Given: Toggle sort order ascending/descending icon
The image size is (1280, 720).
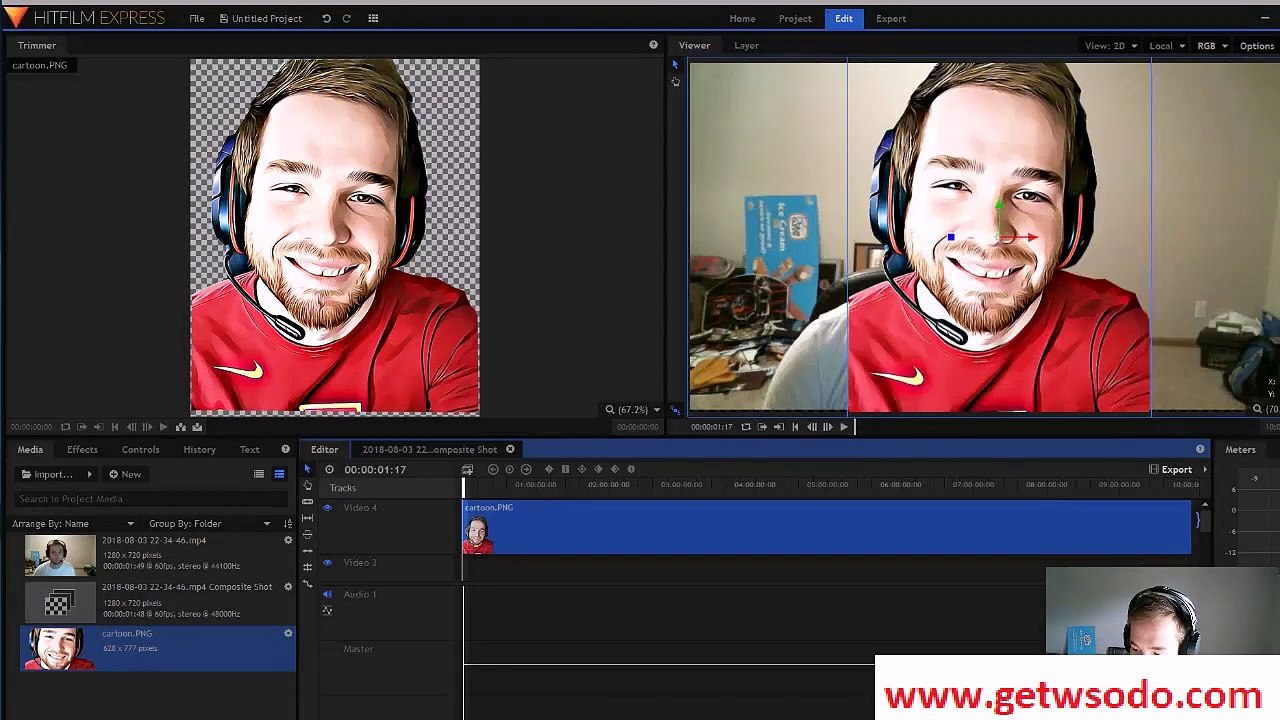Looking at the screenshot, I should 288,523.
